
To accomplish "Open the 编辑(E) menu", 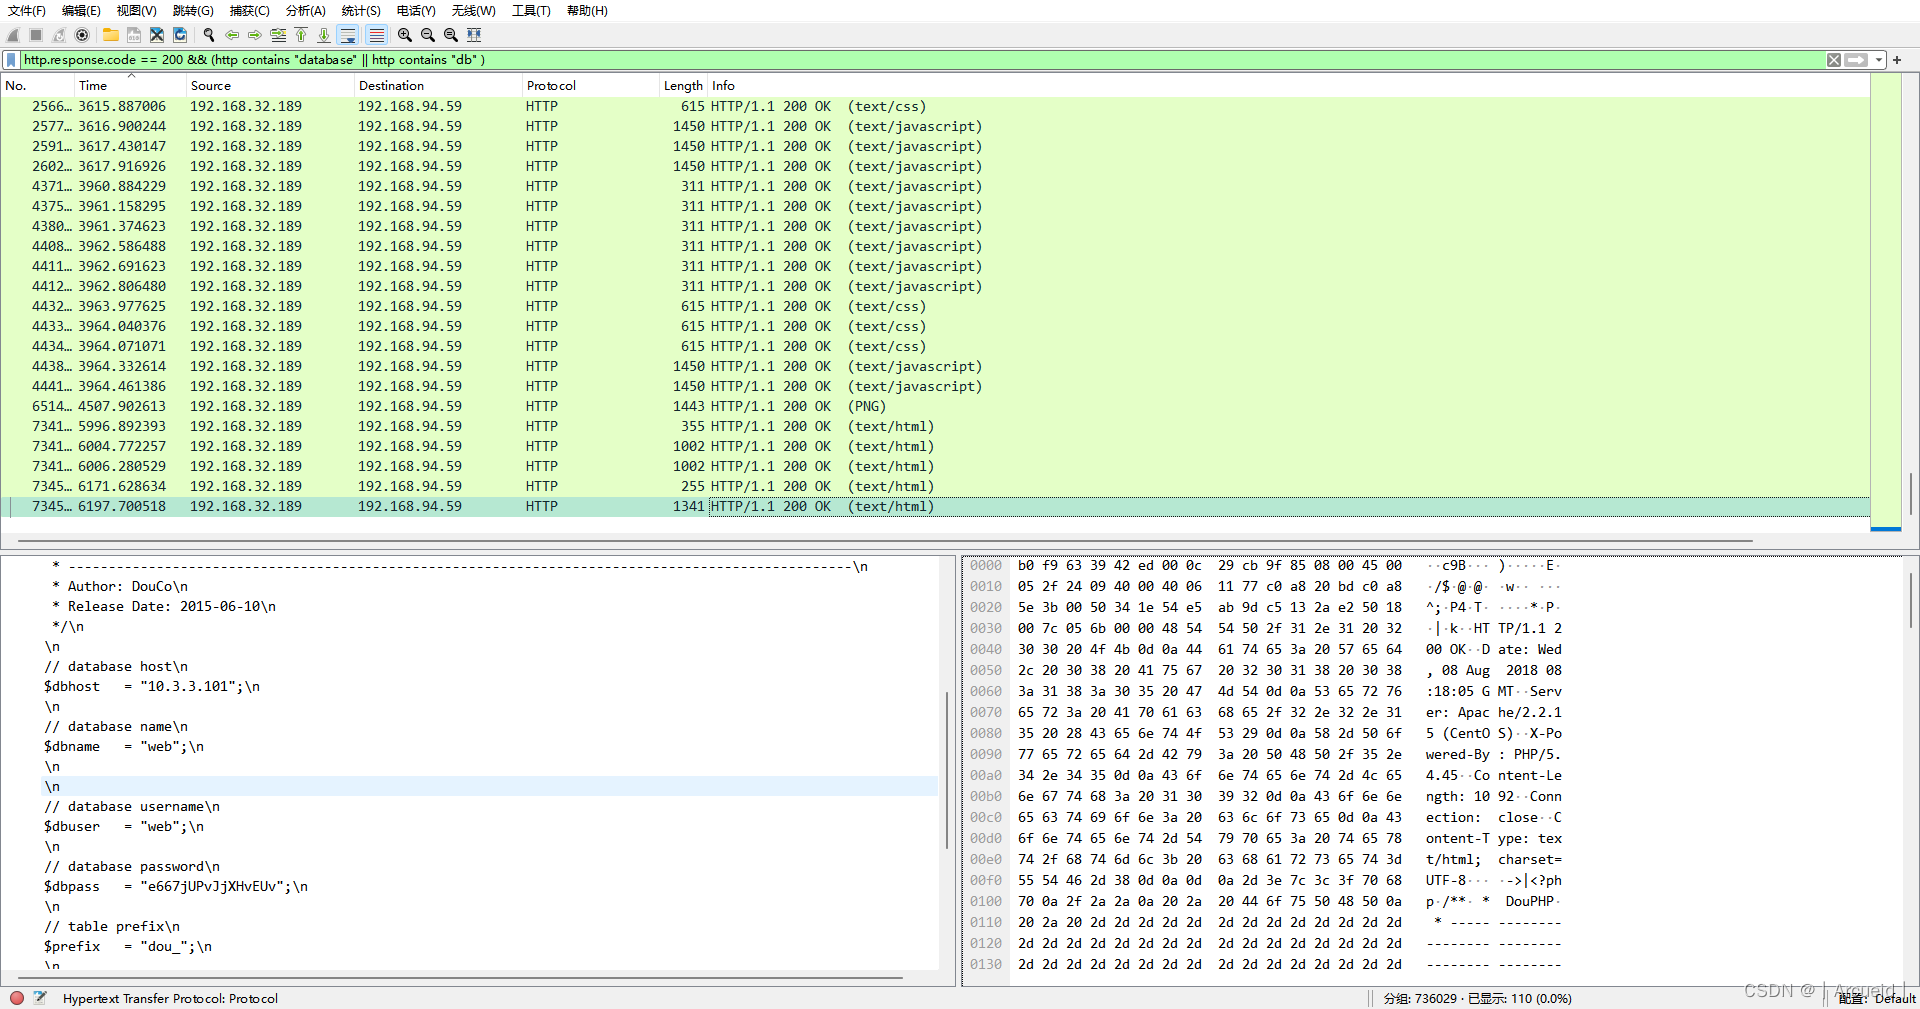I will coord(81,11).
